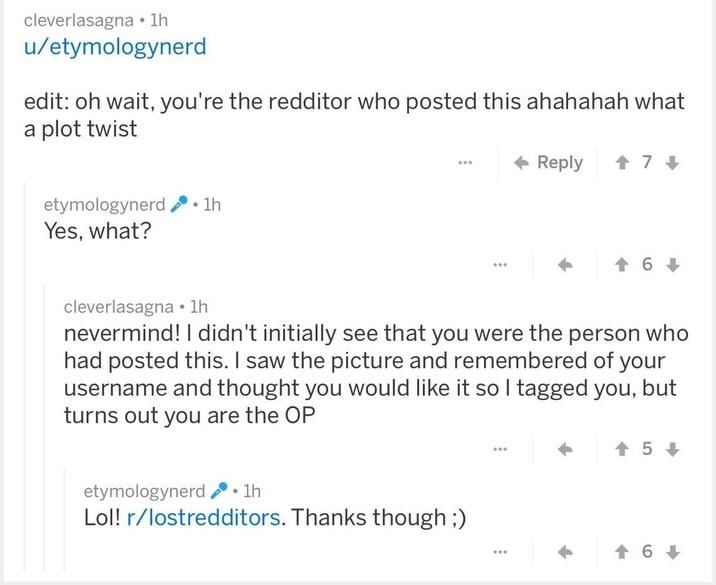The width and height of the screenshot is (716, 585).
Task: Downvote cleverlasagna's top comment with 7 points
Action: 672,162
